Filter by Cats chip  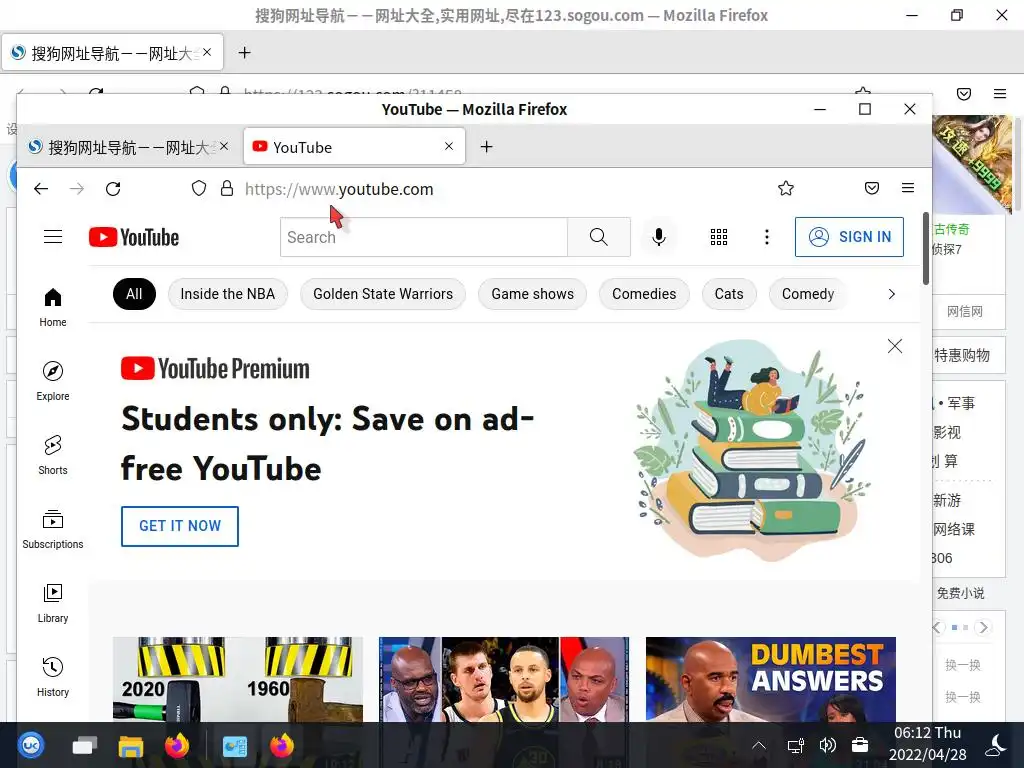(x=729, y=294)
